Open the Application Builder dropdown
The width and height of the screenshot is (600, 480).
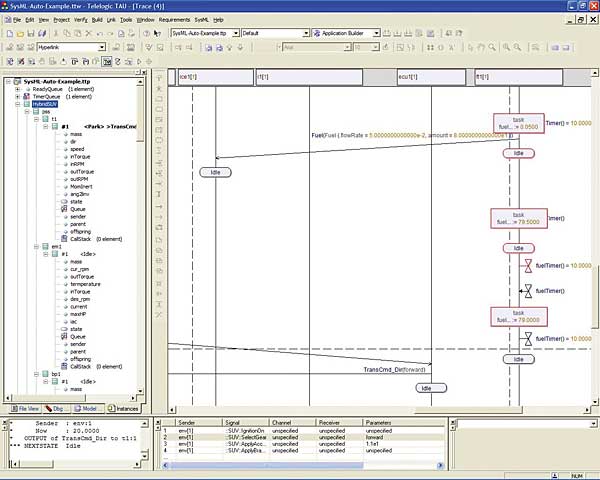click(x=377, y=34)
